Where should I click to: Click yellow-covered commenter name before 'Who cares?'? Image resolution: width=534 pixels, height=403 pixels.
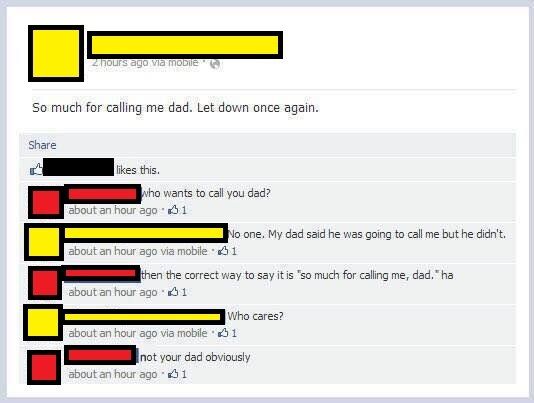[x=144, y=317]
